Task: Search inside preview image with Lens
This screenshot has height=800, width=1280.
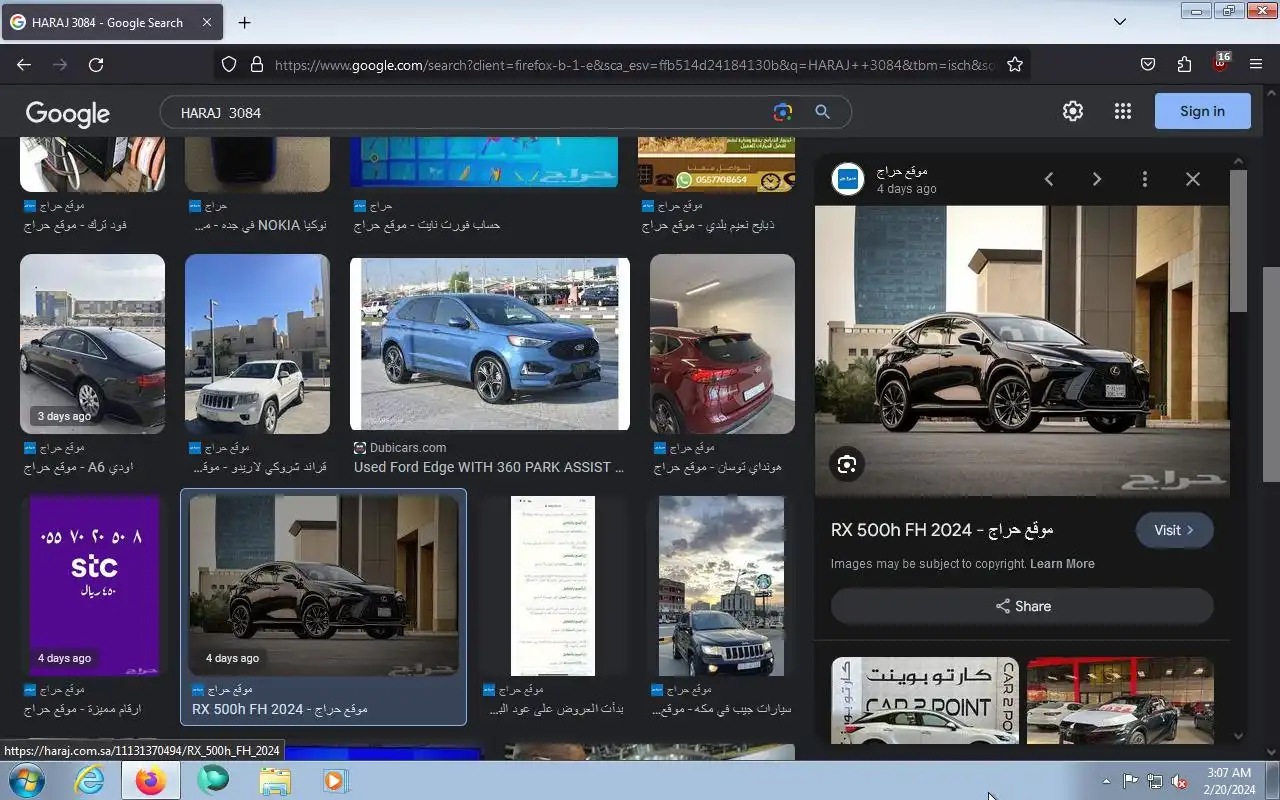Action: 847,465
